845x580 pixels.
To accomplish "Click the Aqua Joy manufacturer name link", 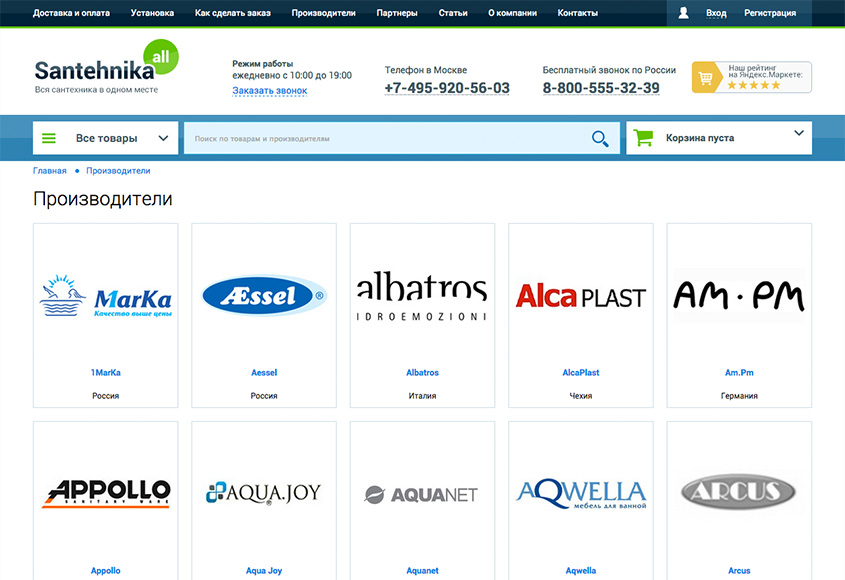I will pyautogui.click(x=264, y=570).
